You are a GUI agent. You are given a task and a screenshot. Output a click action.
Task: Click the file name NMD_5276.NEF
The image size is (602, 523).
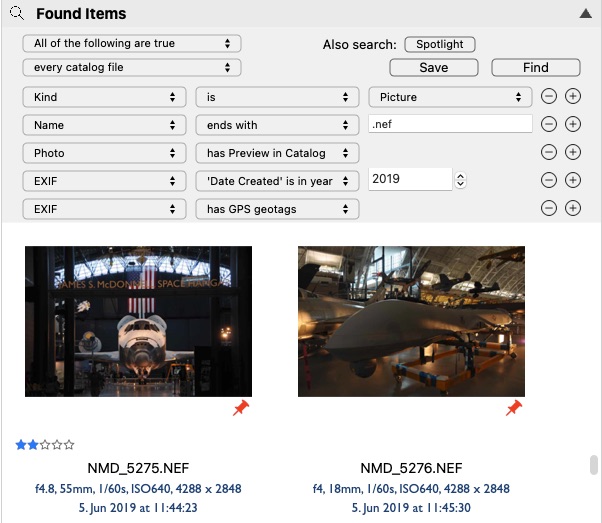[x=411, y=468]
